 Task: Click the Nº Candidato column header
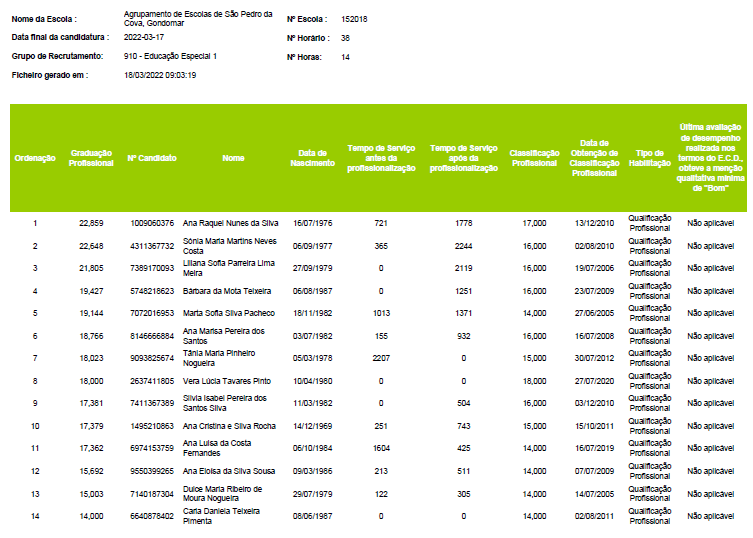click(152, 158)
